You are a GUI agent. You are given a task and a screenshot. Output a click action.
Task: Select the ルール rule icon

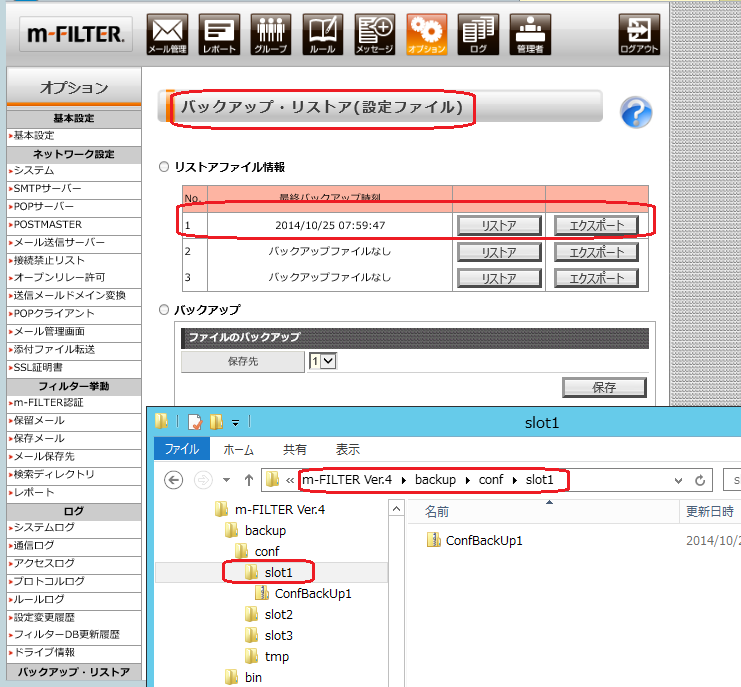(x=322, y=34)
